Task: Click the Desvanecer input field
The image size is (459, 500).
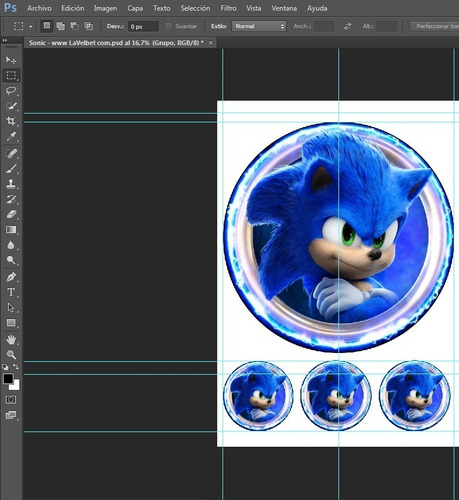Action: [143, 26]
